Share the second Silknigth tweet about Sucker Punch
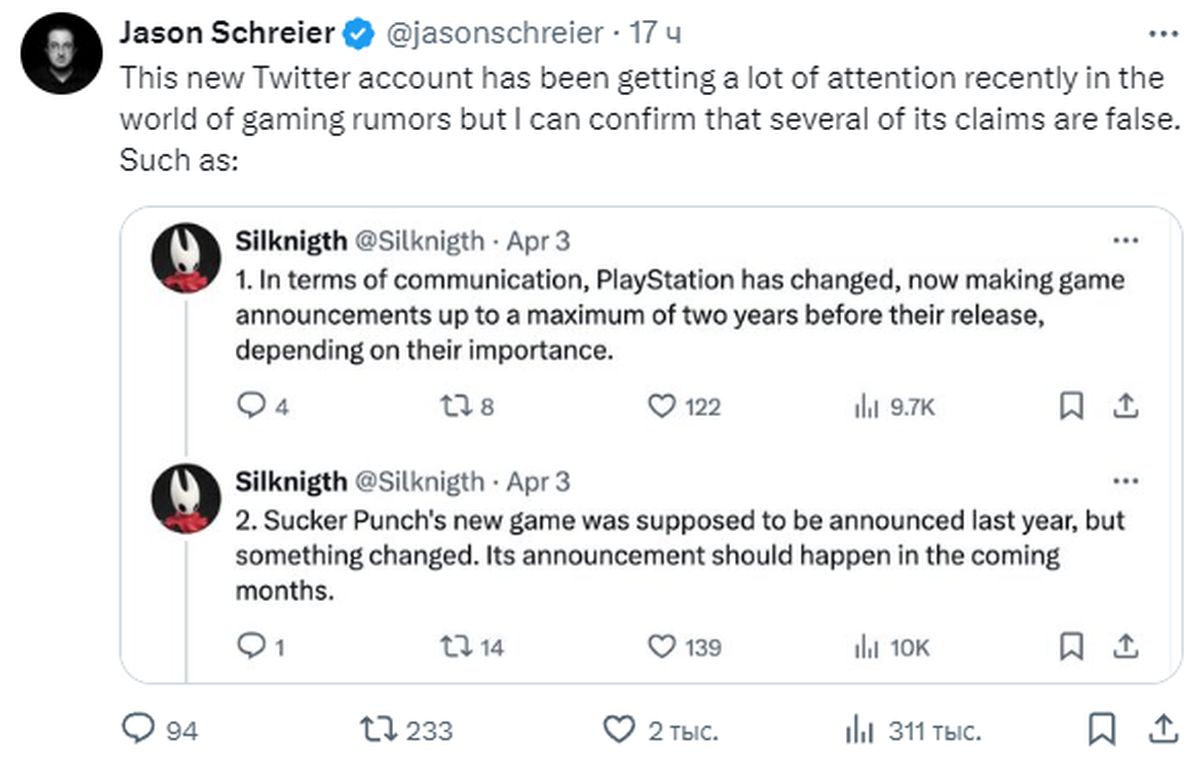 point(1126,647)
